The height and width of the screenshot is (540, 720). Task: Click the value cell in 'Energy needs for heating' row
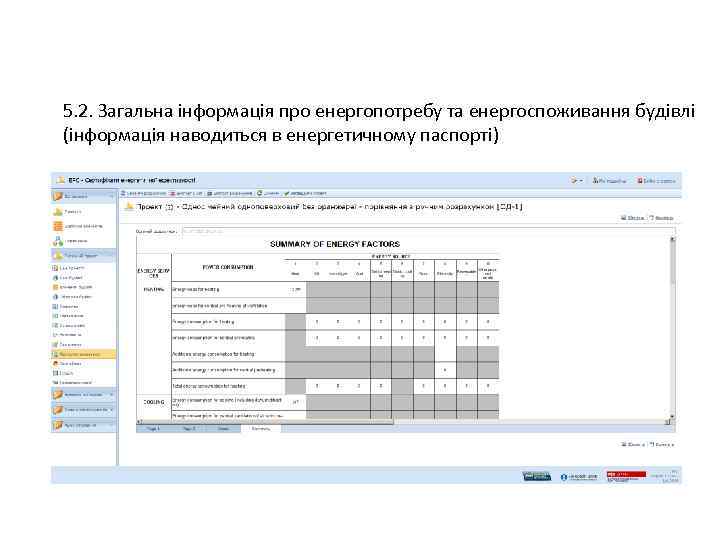pos(296,290)
